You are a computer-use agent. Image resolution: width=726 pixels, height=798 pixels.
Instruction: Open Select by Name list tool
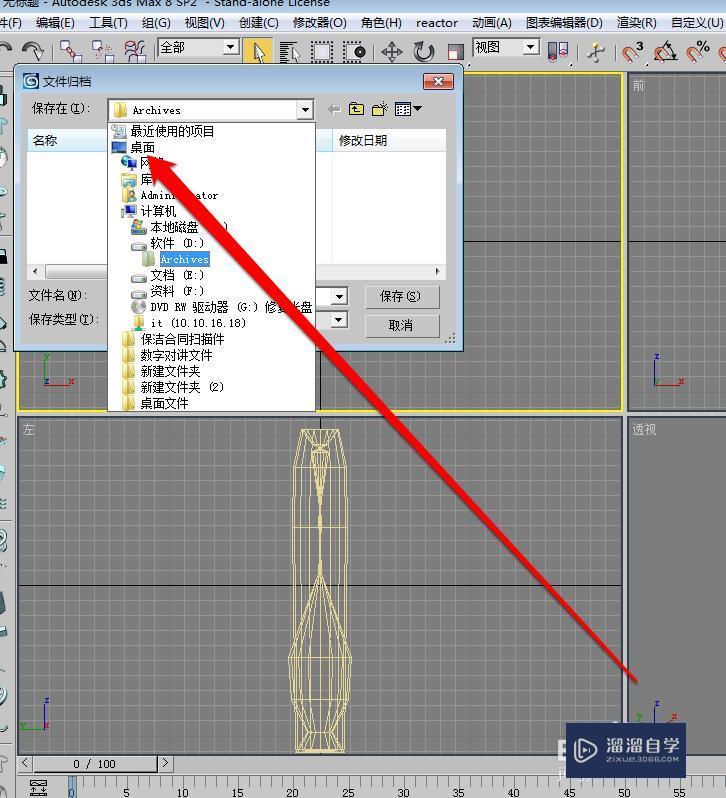tap(289, 51)
